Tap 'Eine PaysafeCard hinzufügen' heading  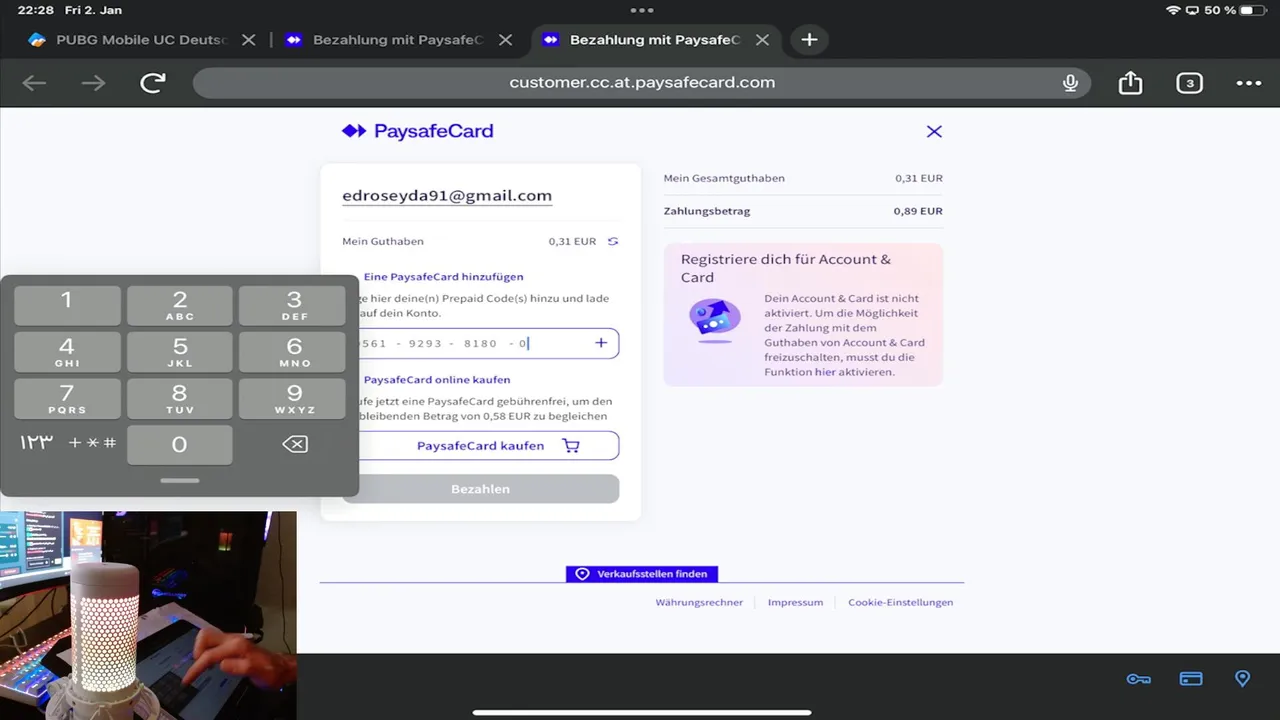click(443, 277)
